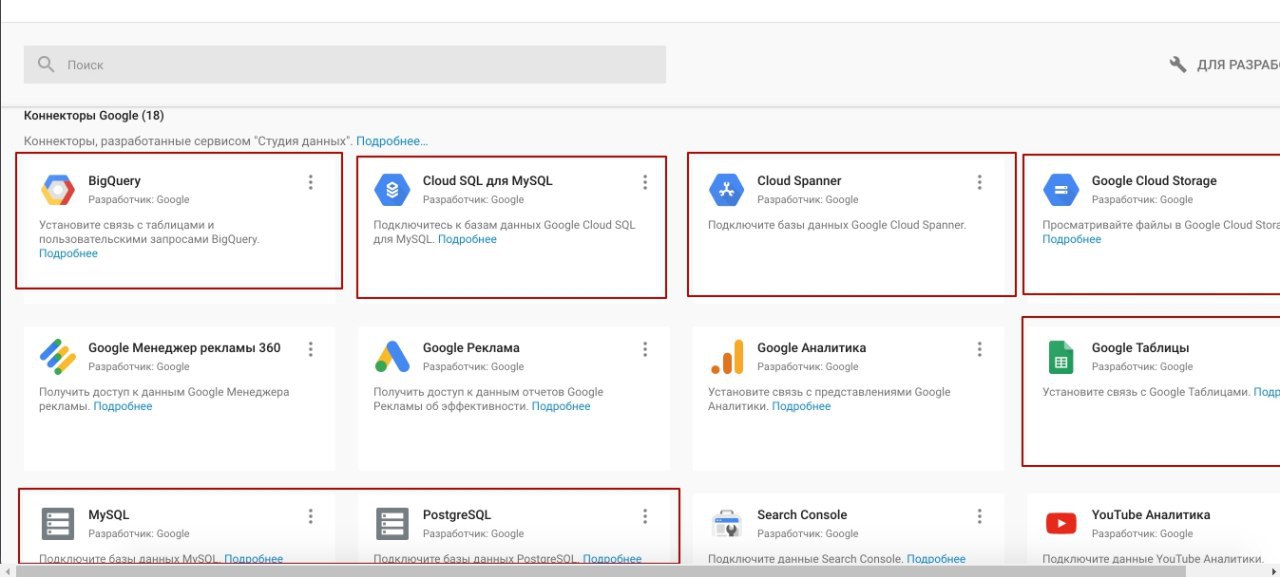
Task: Click the Поиск search field
Action: pyautogui.click(x=345, y=64)
